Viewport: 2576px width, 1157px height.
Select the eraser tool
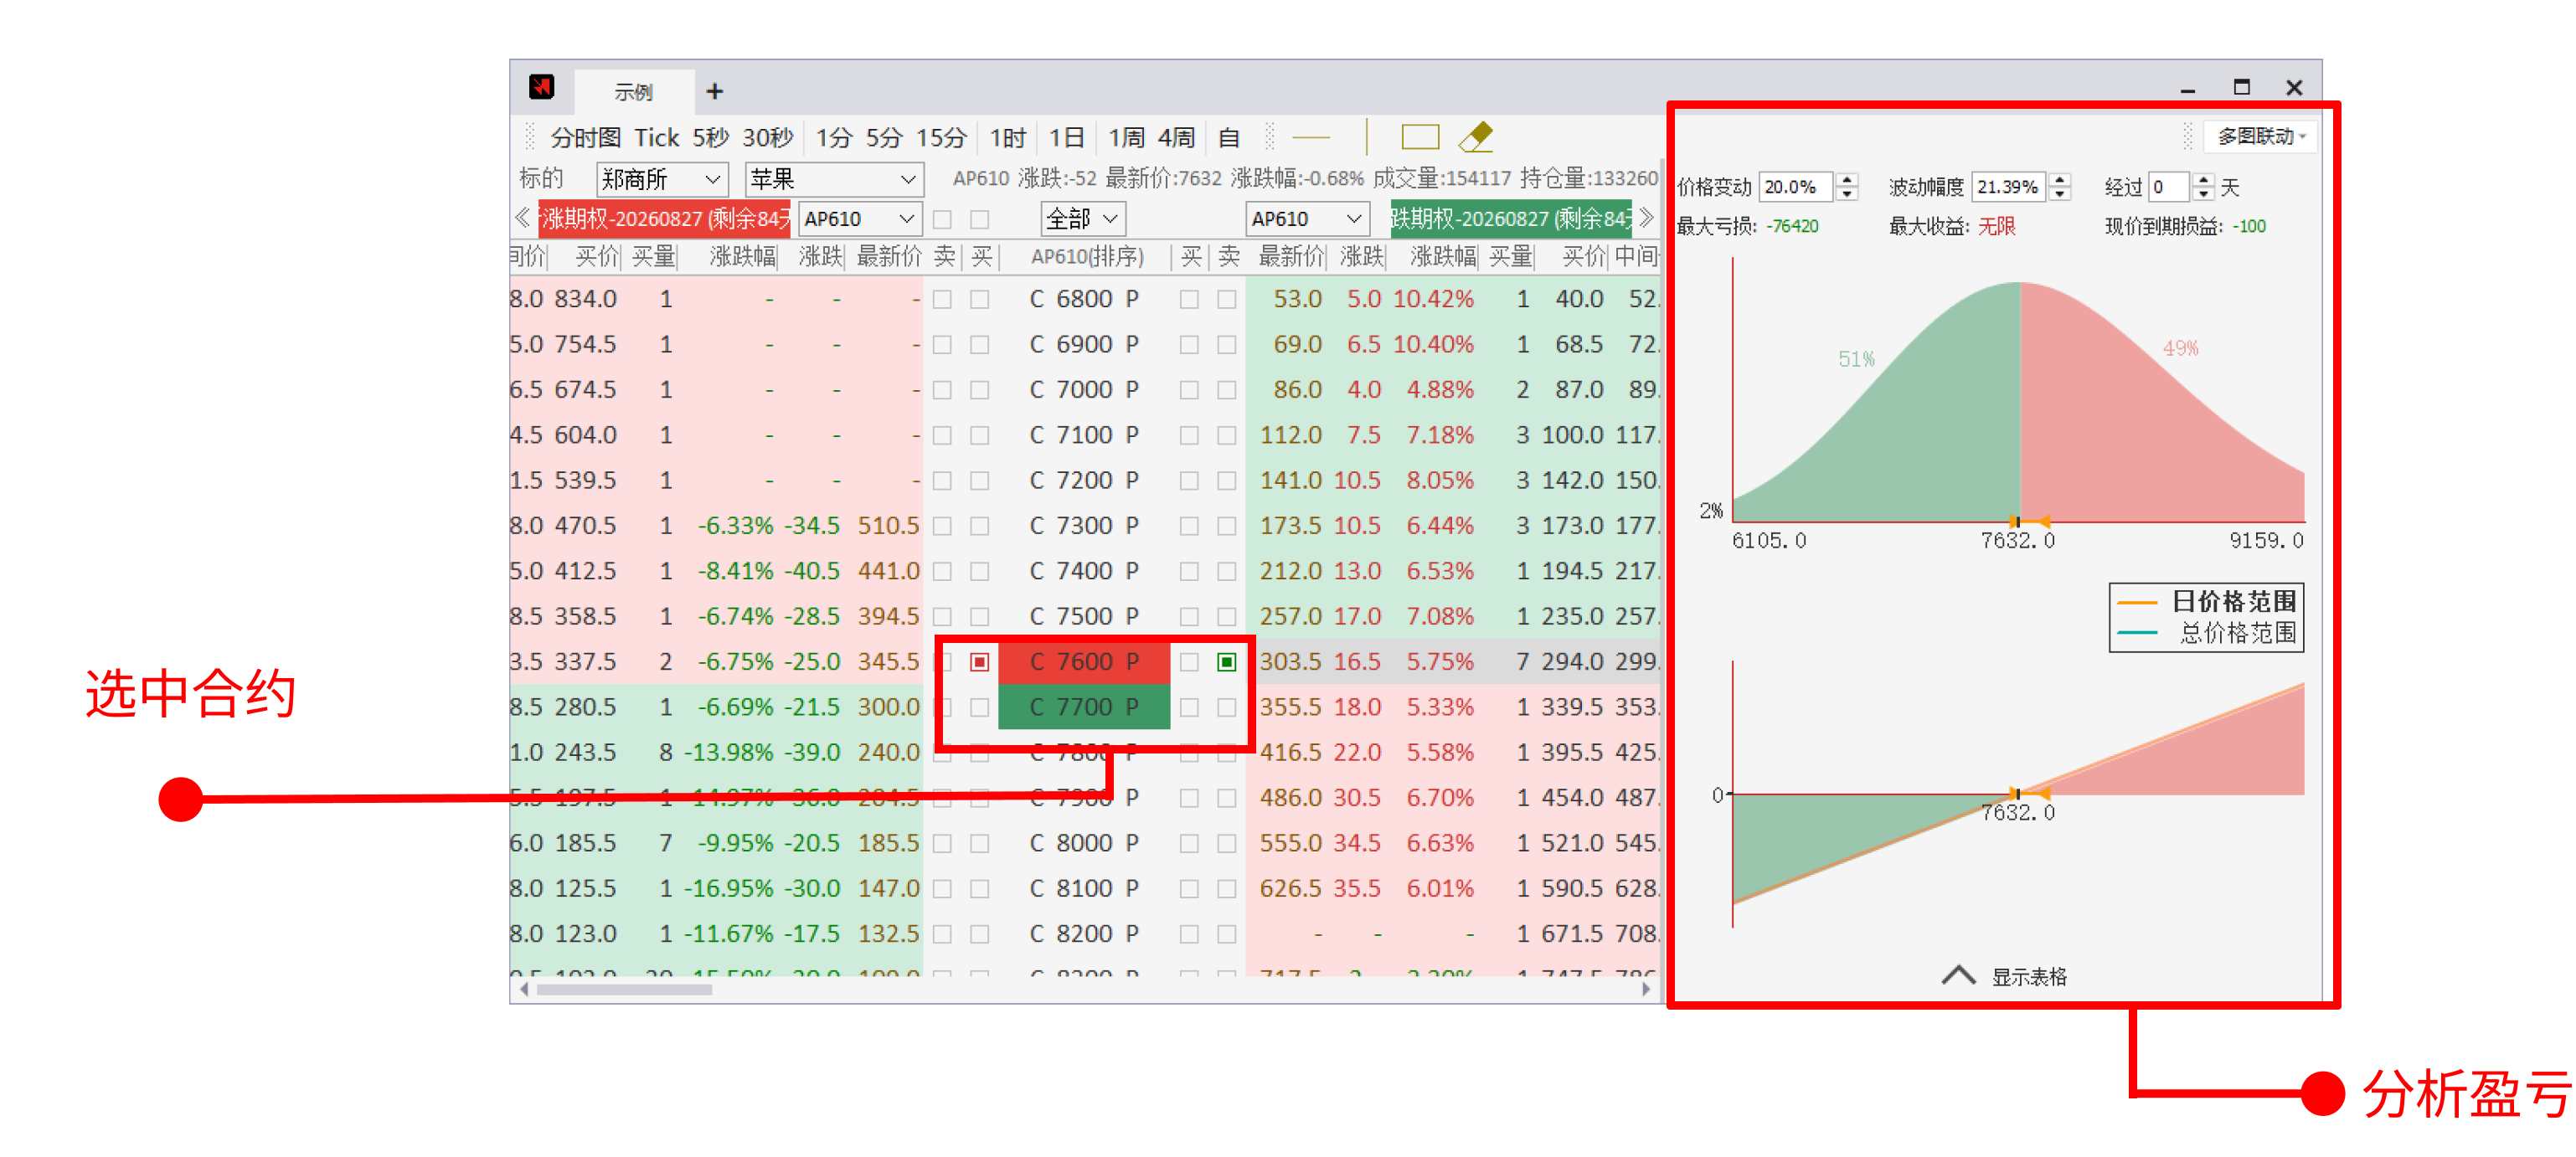(1476, 137)
